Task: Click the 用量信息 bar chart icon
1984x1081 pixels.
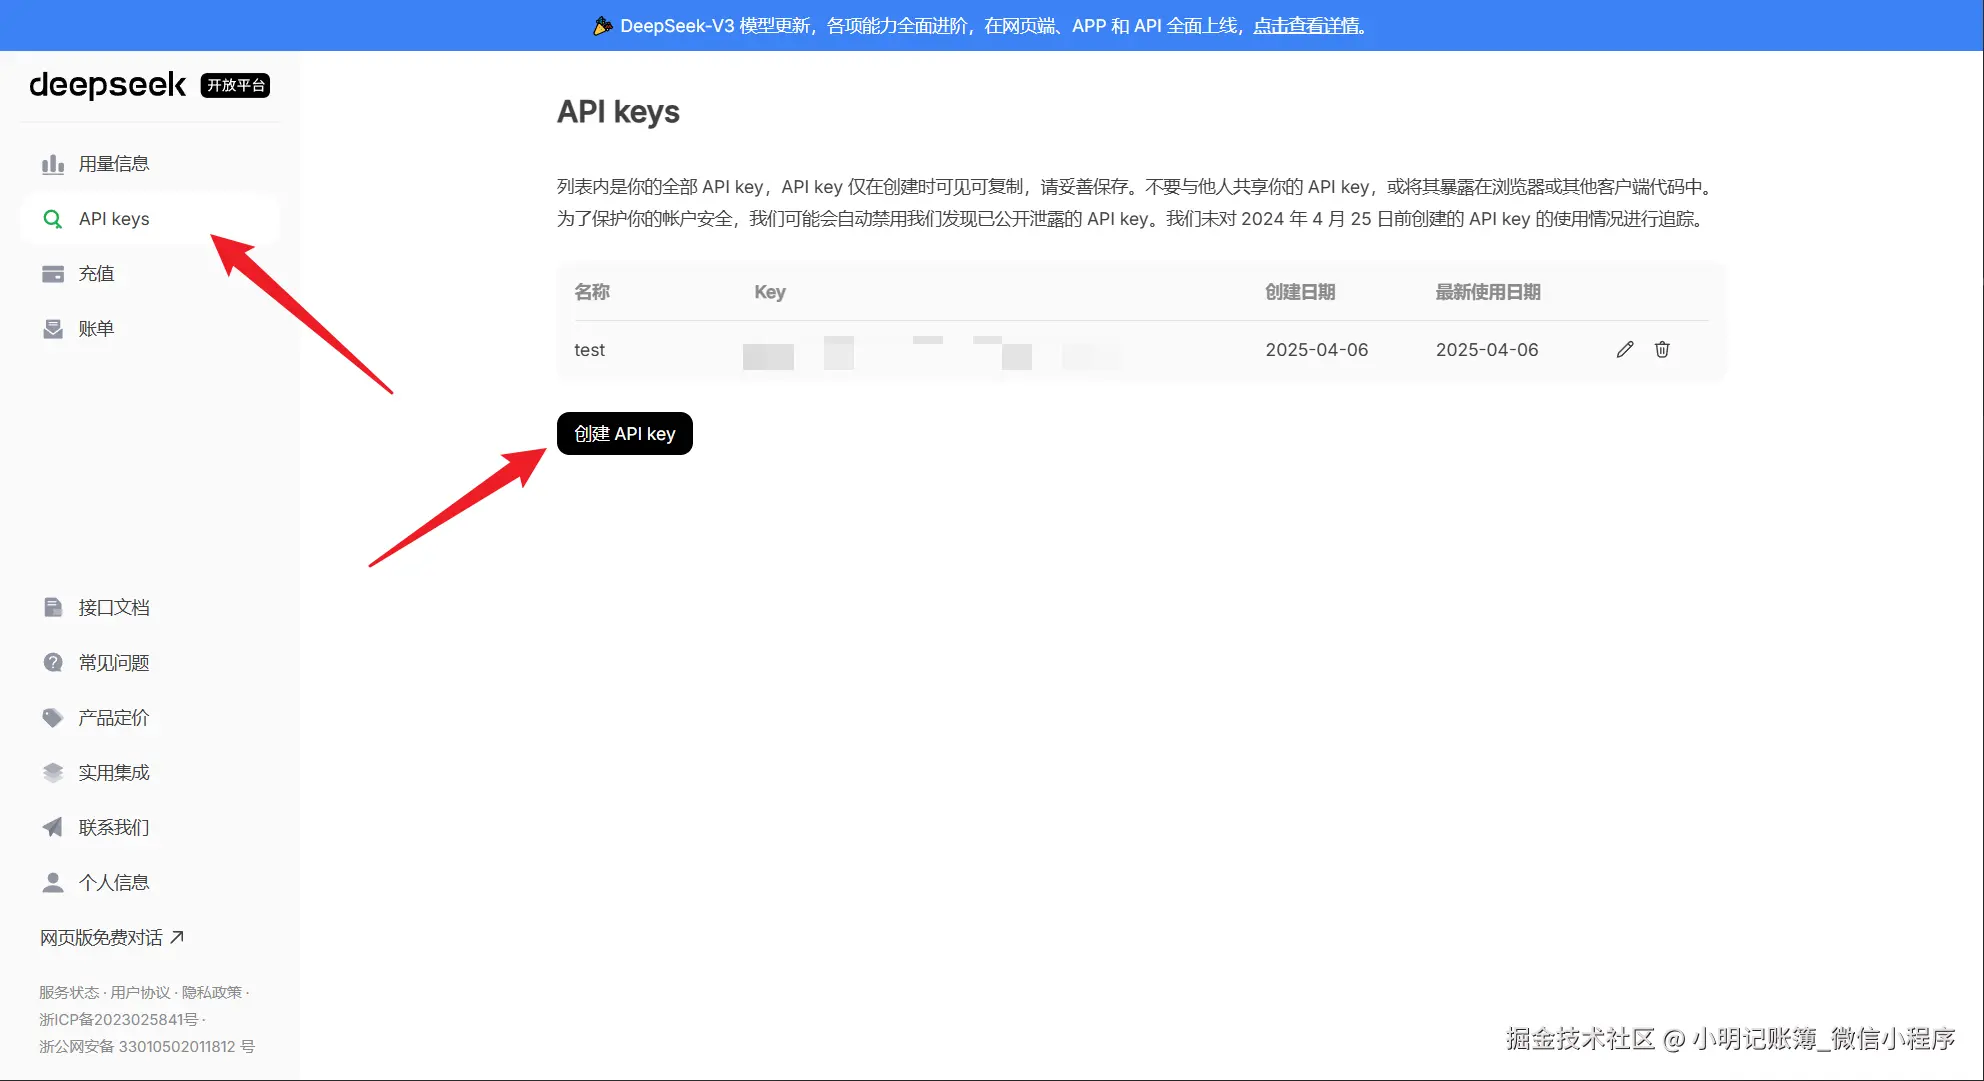Action: [53, 164]
